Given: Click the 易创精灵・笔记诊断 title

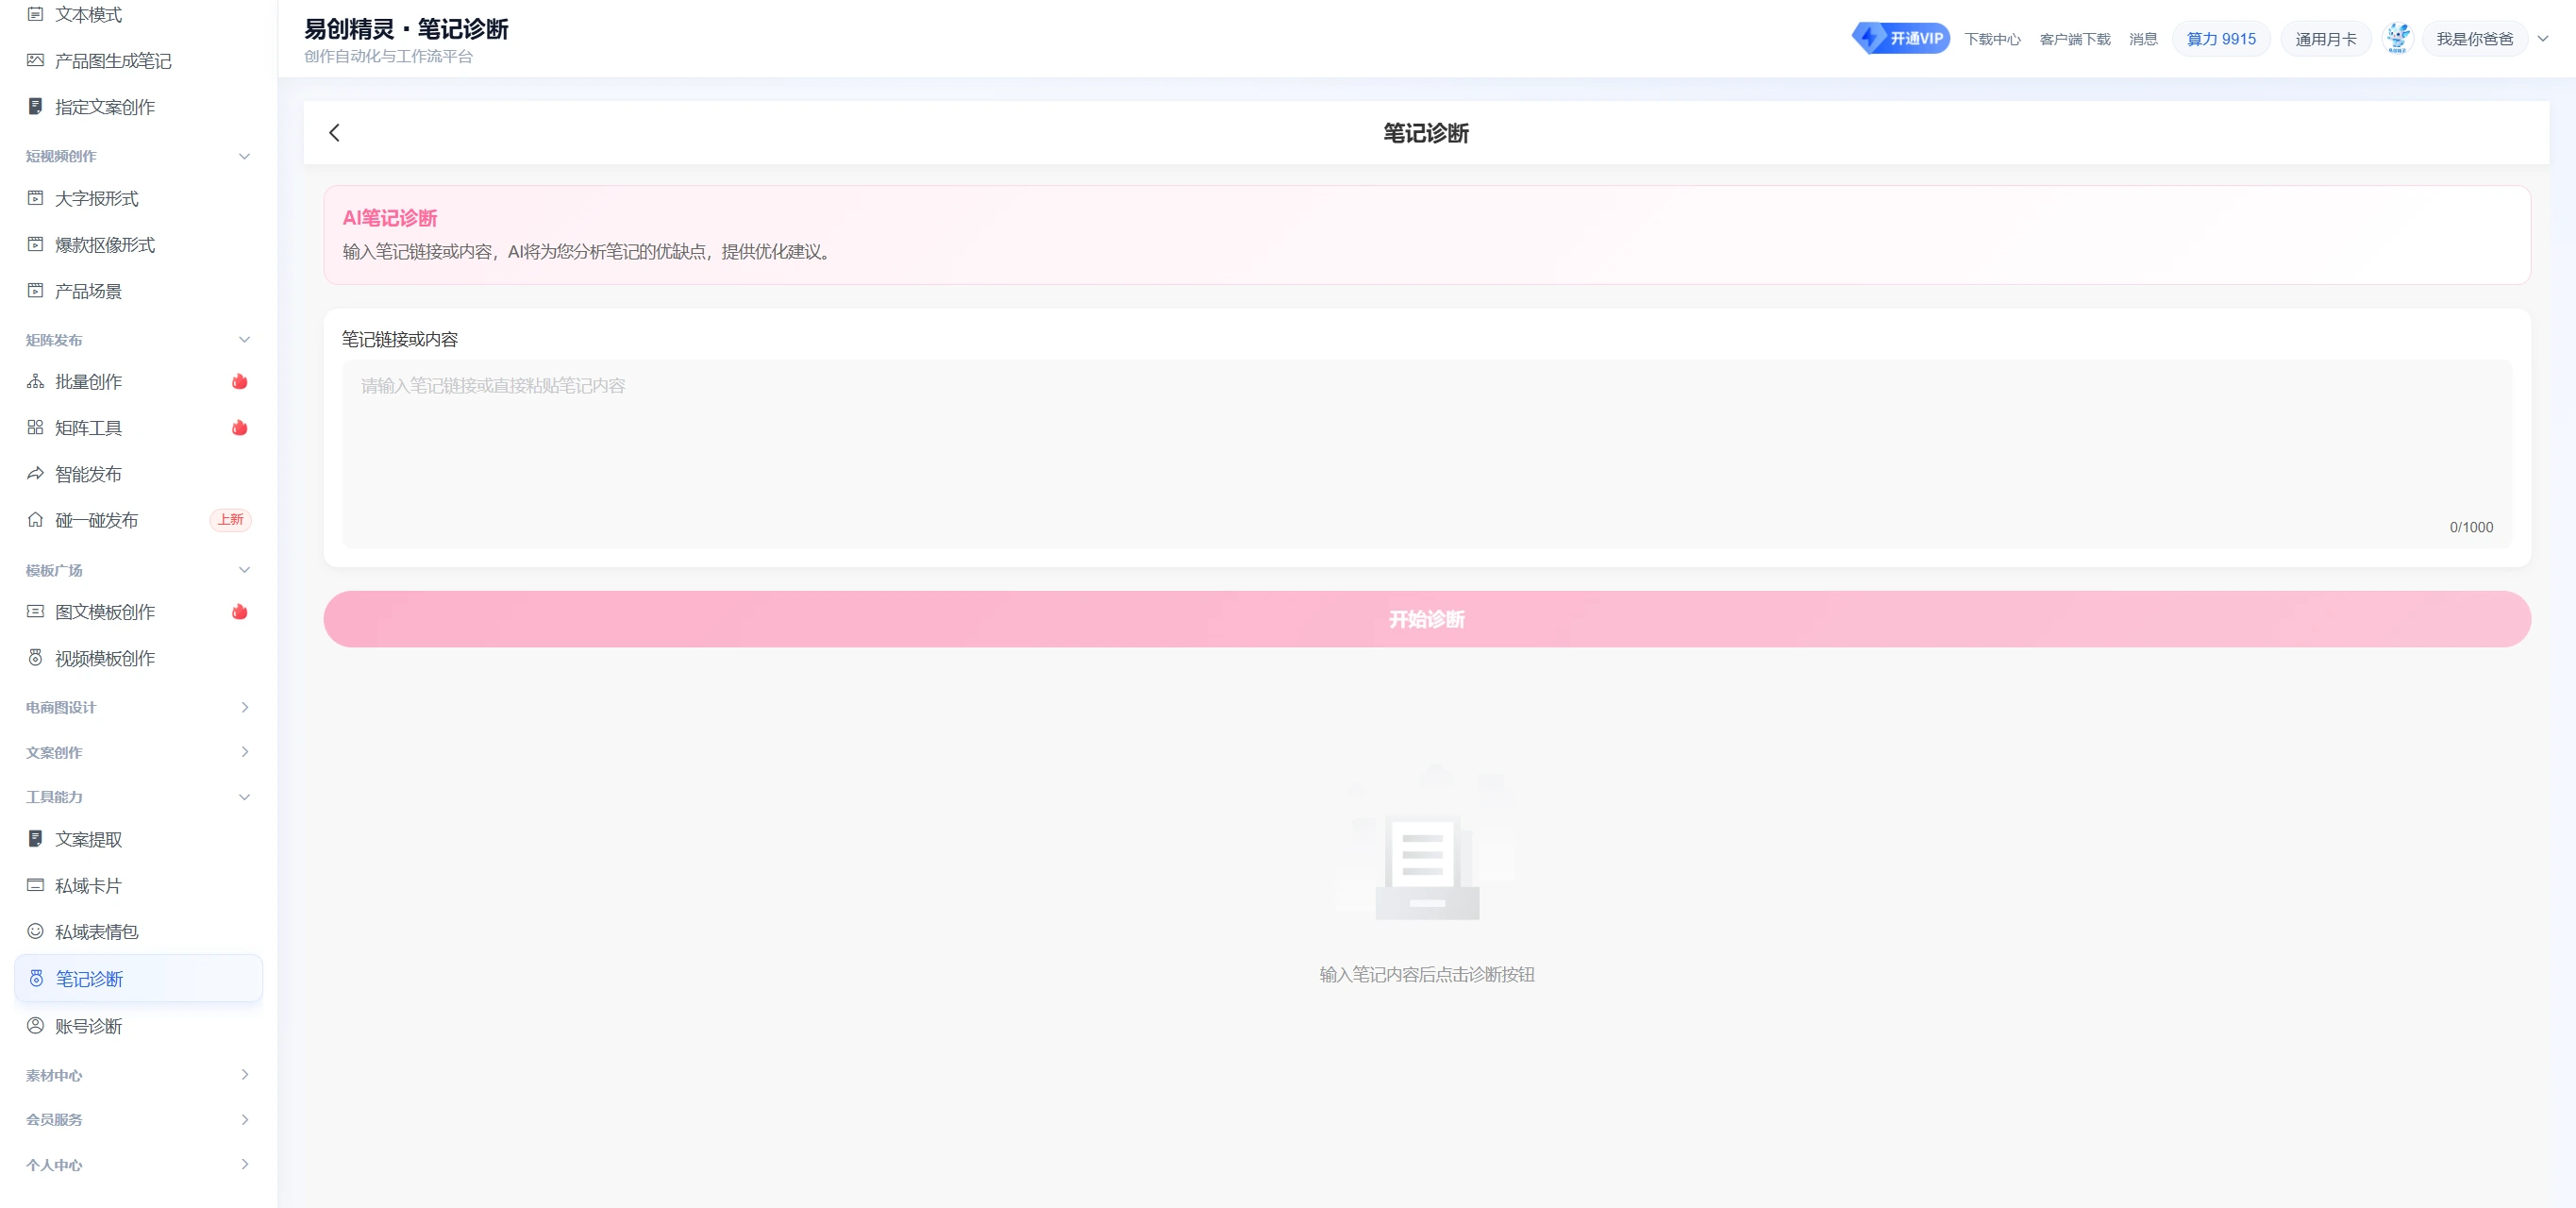Looking at the screenshot, I should [x=406, y=29].
